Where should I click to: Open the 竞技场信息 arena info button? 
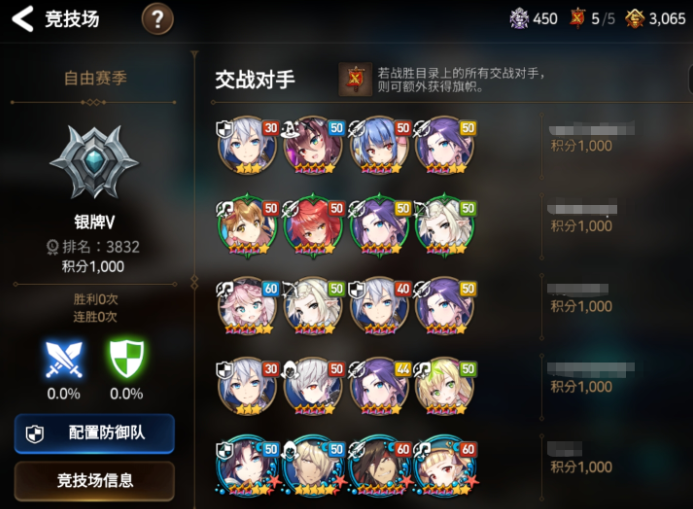tap(94, 481)
